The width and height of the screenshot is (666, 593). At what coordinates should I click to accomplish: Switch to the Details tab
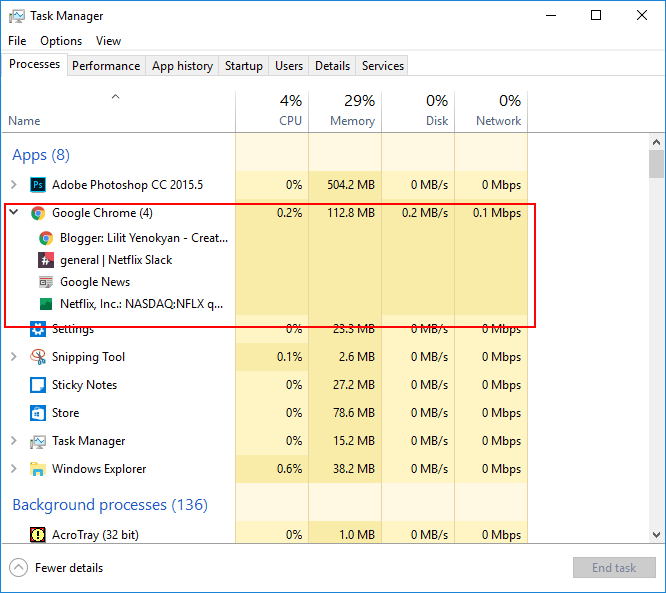pyautogui.click(x=332, y=66)
